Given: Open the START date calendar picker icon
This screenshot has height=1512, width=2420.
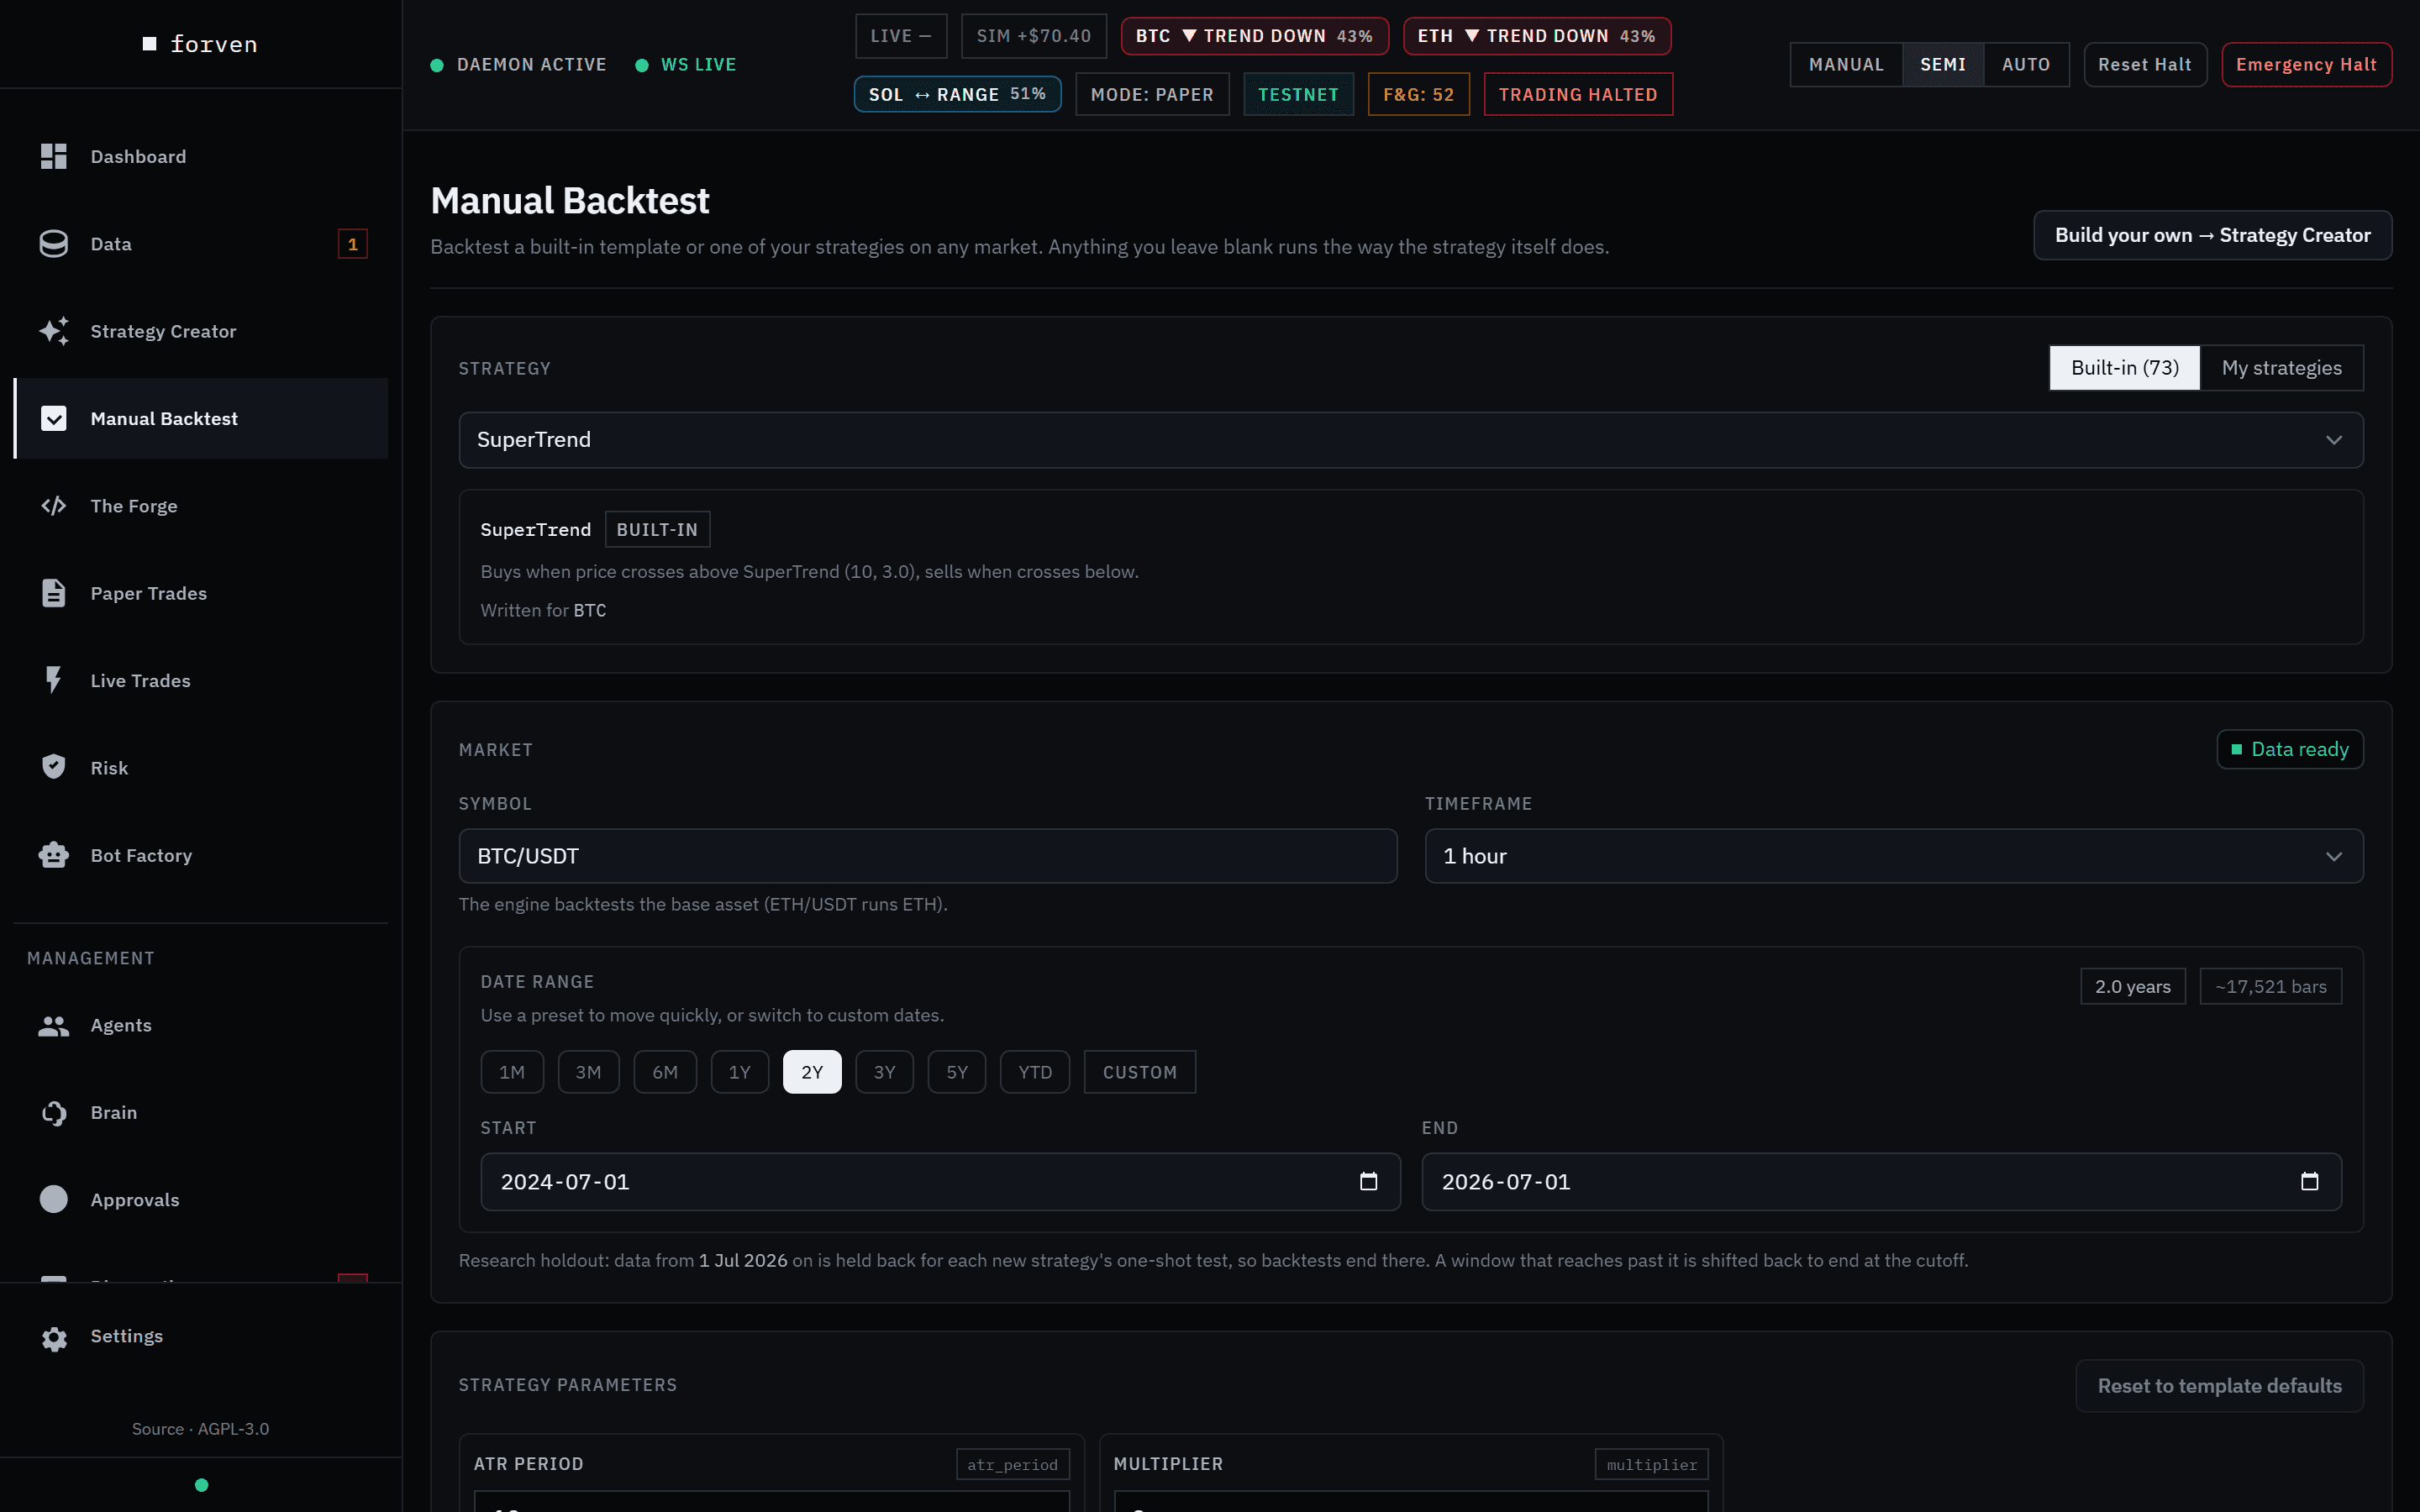Looking at the screenshot, I should [1368, 1182].
